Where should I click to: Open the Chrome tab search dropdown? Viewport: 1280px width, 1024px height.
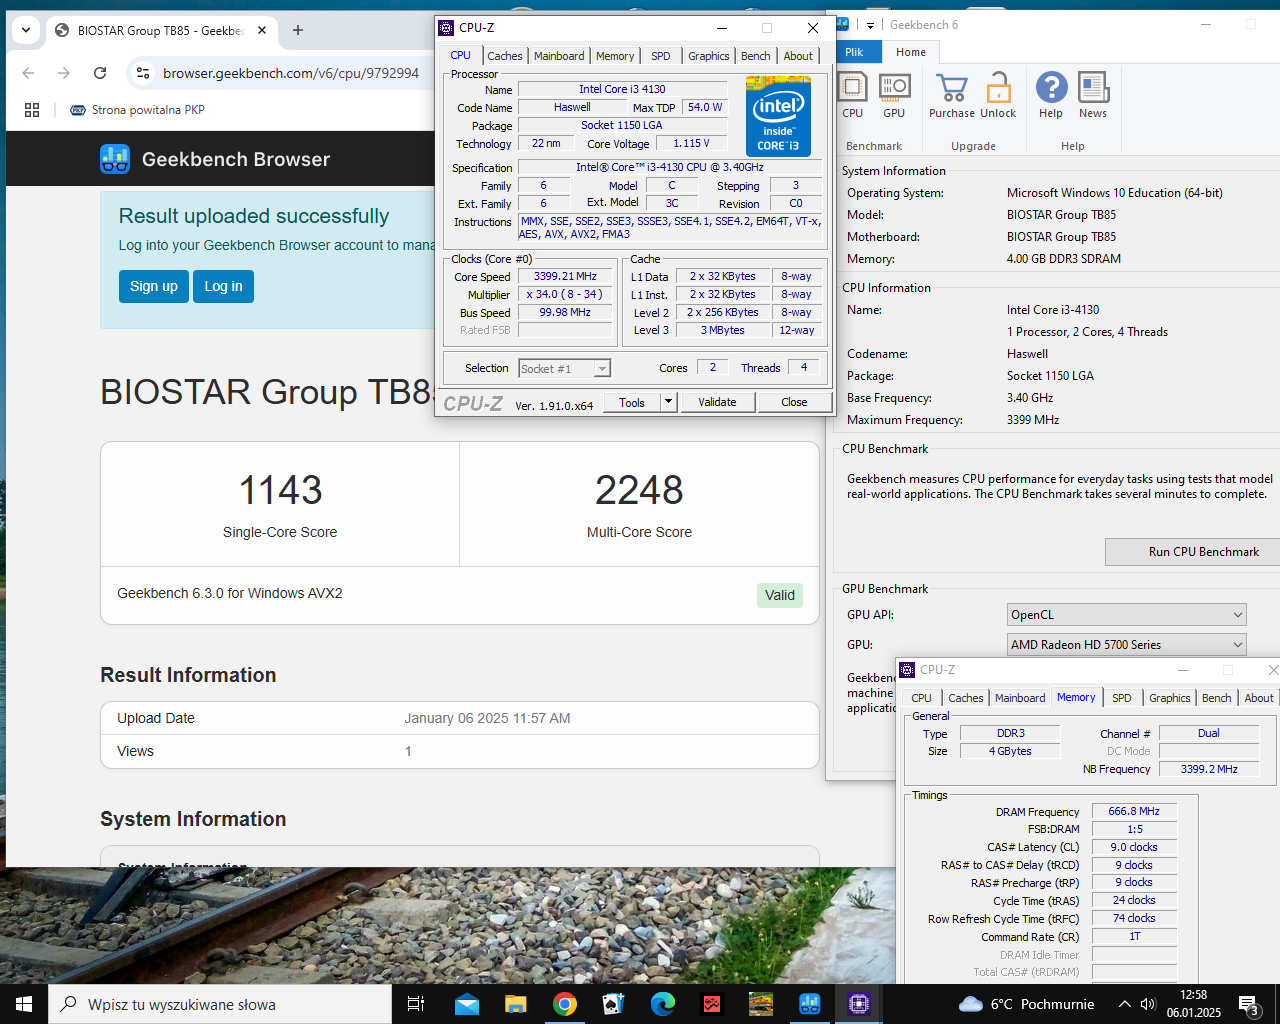click(26, 30)
